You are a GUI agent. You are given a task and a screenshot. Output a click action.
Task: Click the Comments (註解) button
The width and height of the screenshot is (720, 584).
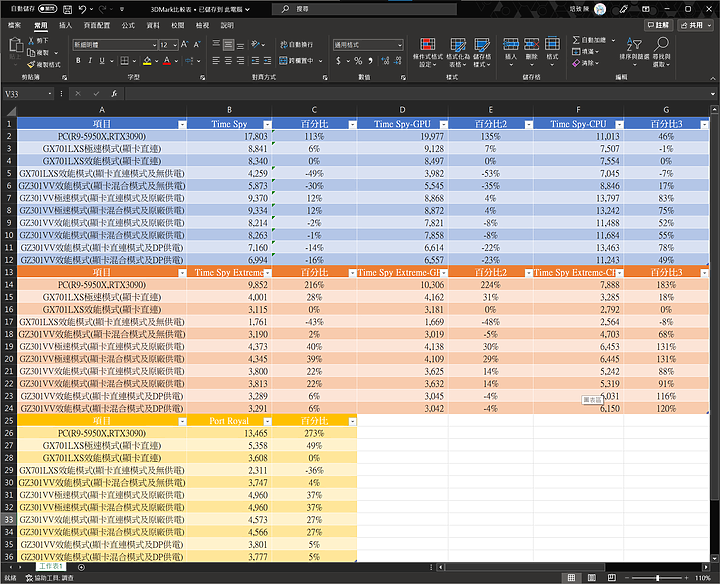pyautogui.click(x=658, y=25)
